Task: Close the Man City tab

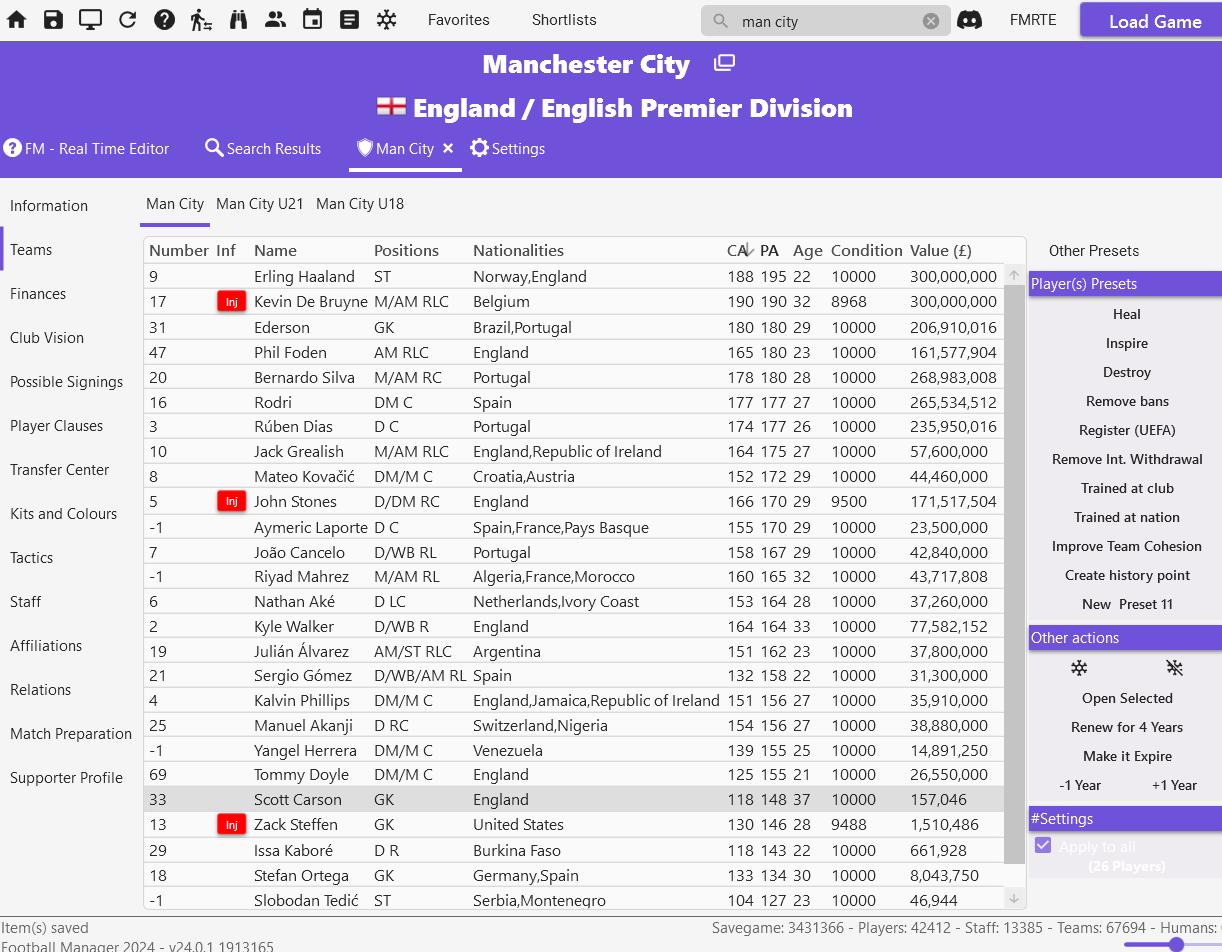Action: [448, 148]
